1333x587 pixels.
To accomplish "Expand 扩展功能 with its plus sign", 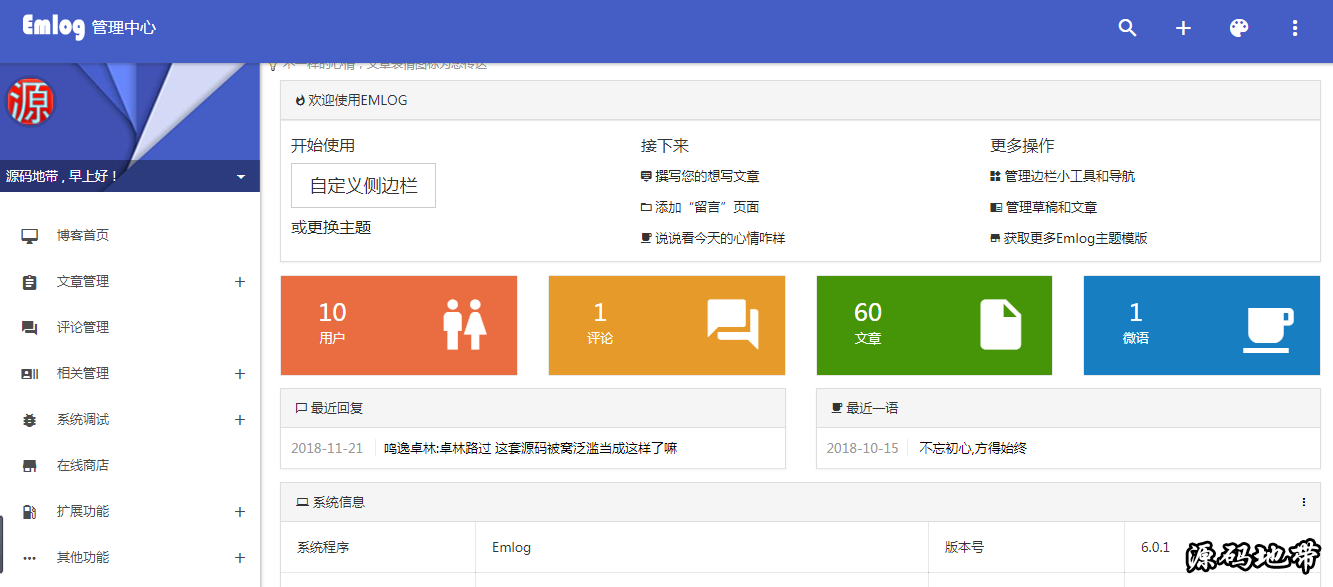I will point(240,512).
